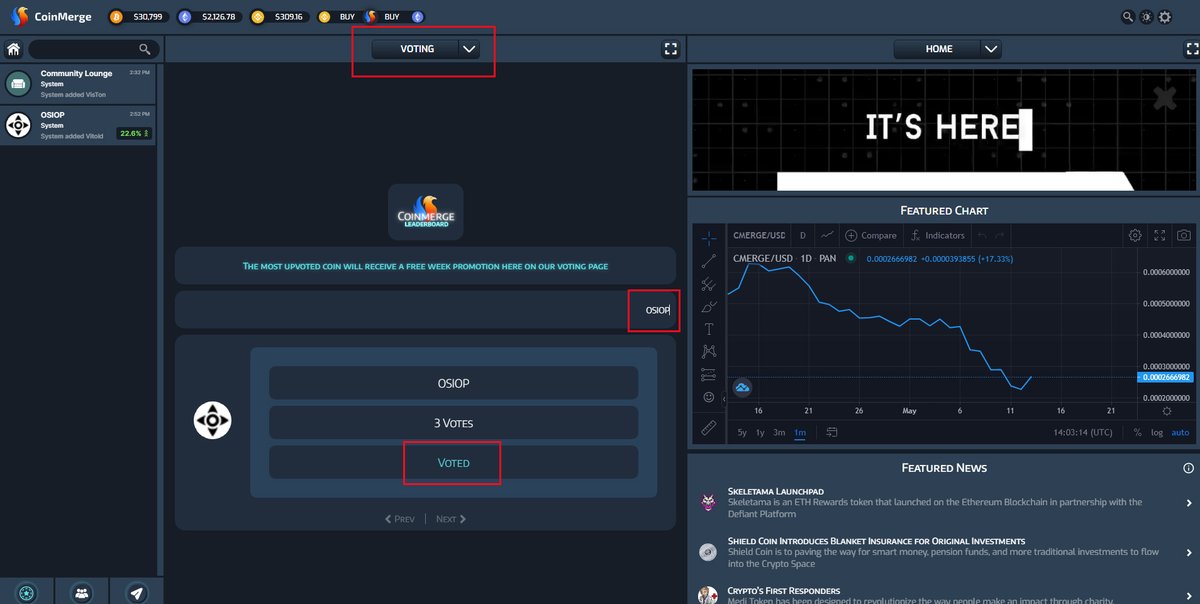Take chart snapshot with camera icon

point(1184,235)
